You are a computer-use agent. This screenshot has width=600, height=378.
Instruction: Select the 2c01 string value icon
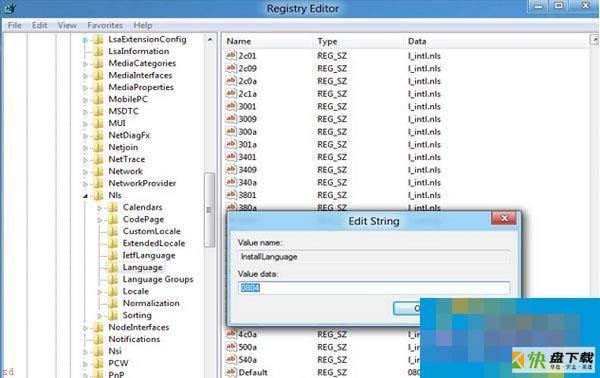click(231, 55)
